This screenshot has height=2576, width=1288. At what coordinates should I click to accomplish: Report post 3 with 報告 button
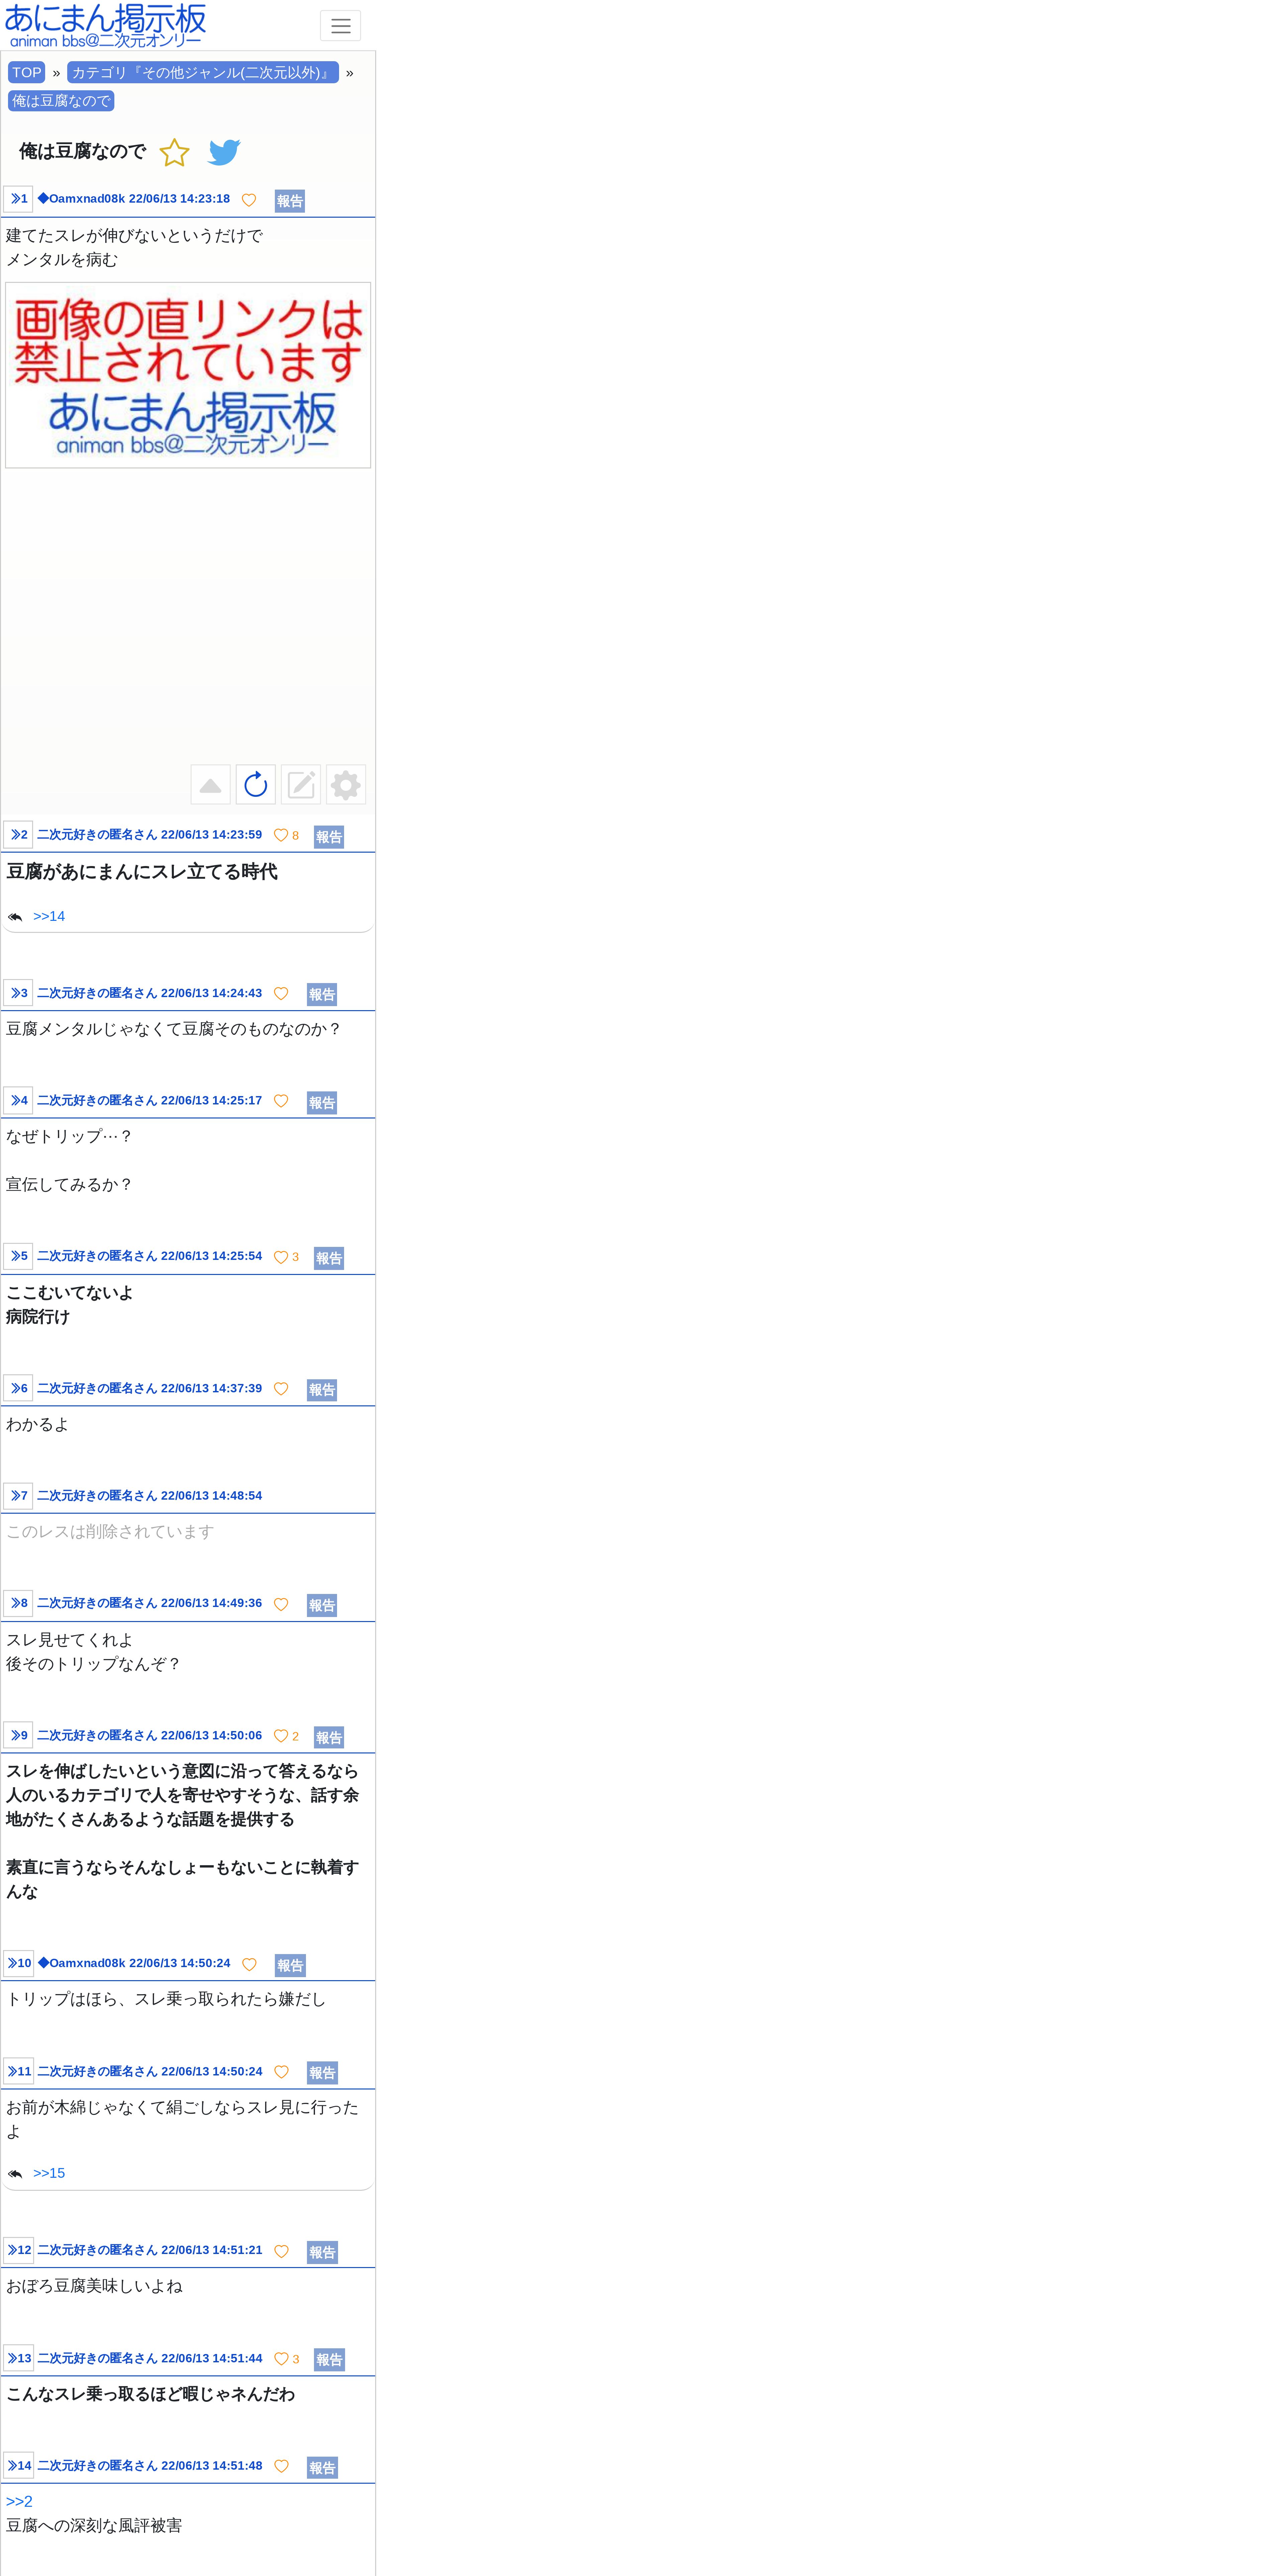click(x=322, y=995)
